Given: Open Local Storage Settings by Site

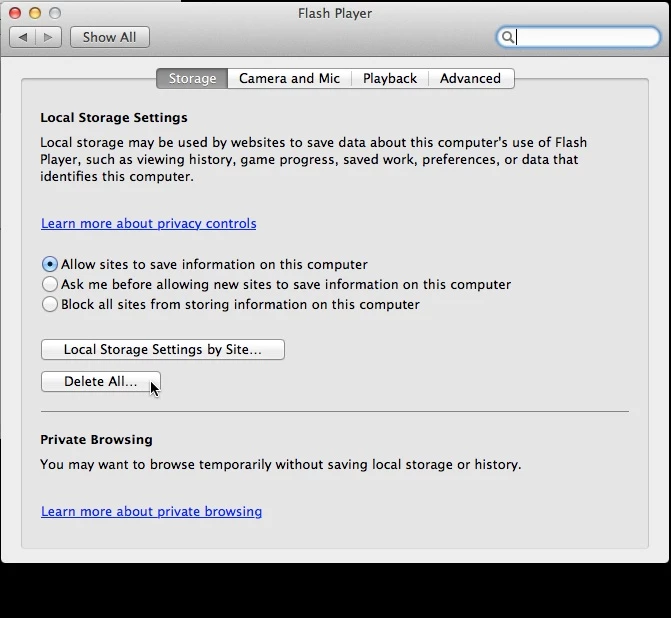Looking at the screenshot, I should (163, 349).
